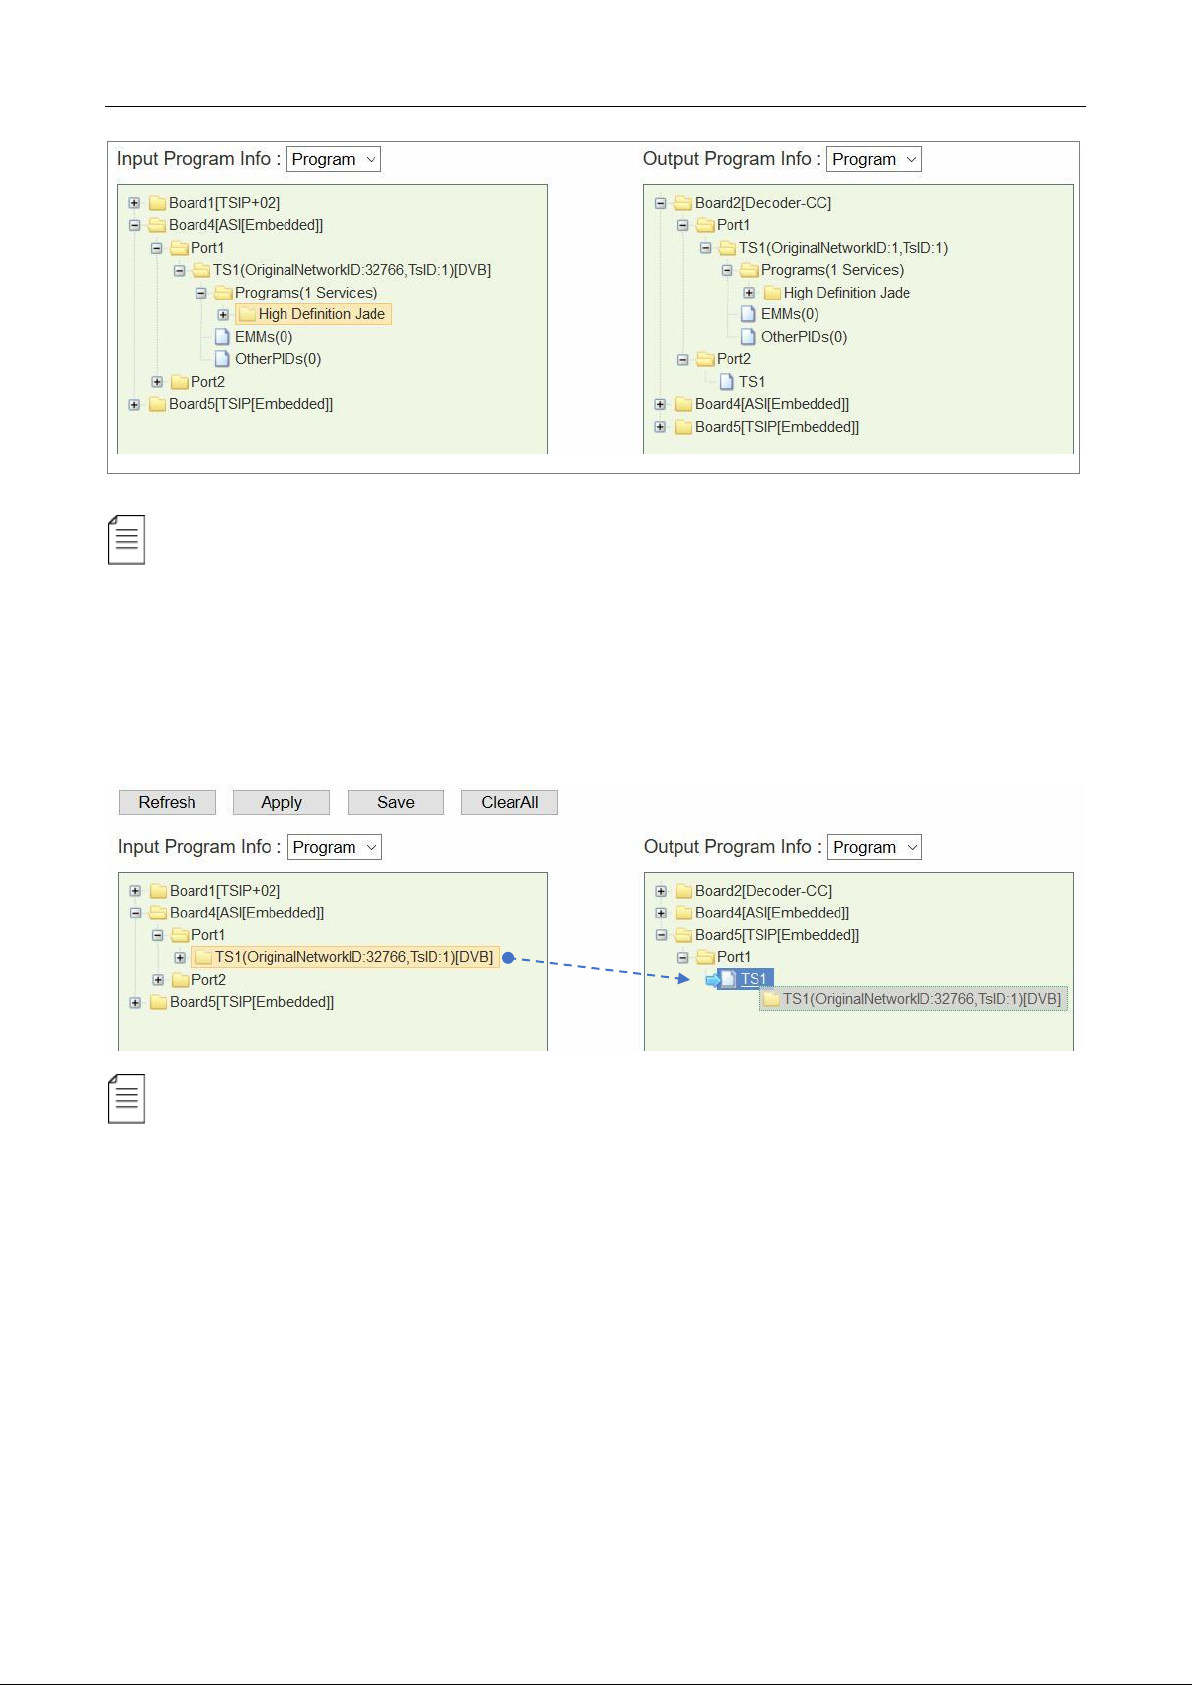This screenshot has width=1192, height=1685.
Task: Select TS1(OriginalNetworkID:1,TsID:1) in output tree
Action: [844, 248]
